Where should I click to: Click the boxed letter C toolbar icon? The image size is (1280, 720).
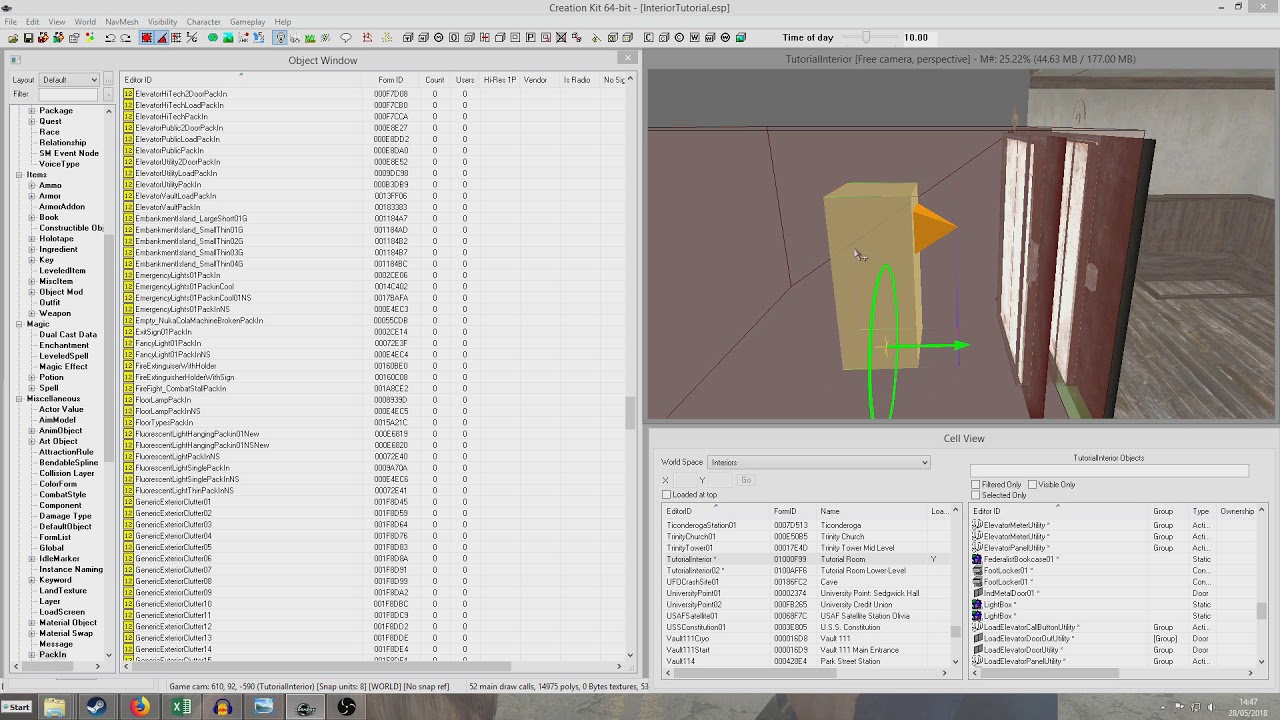pos(648,38)
